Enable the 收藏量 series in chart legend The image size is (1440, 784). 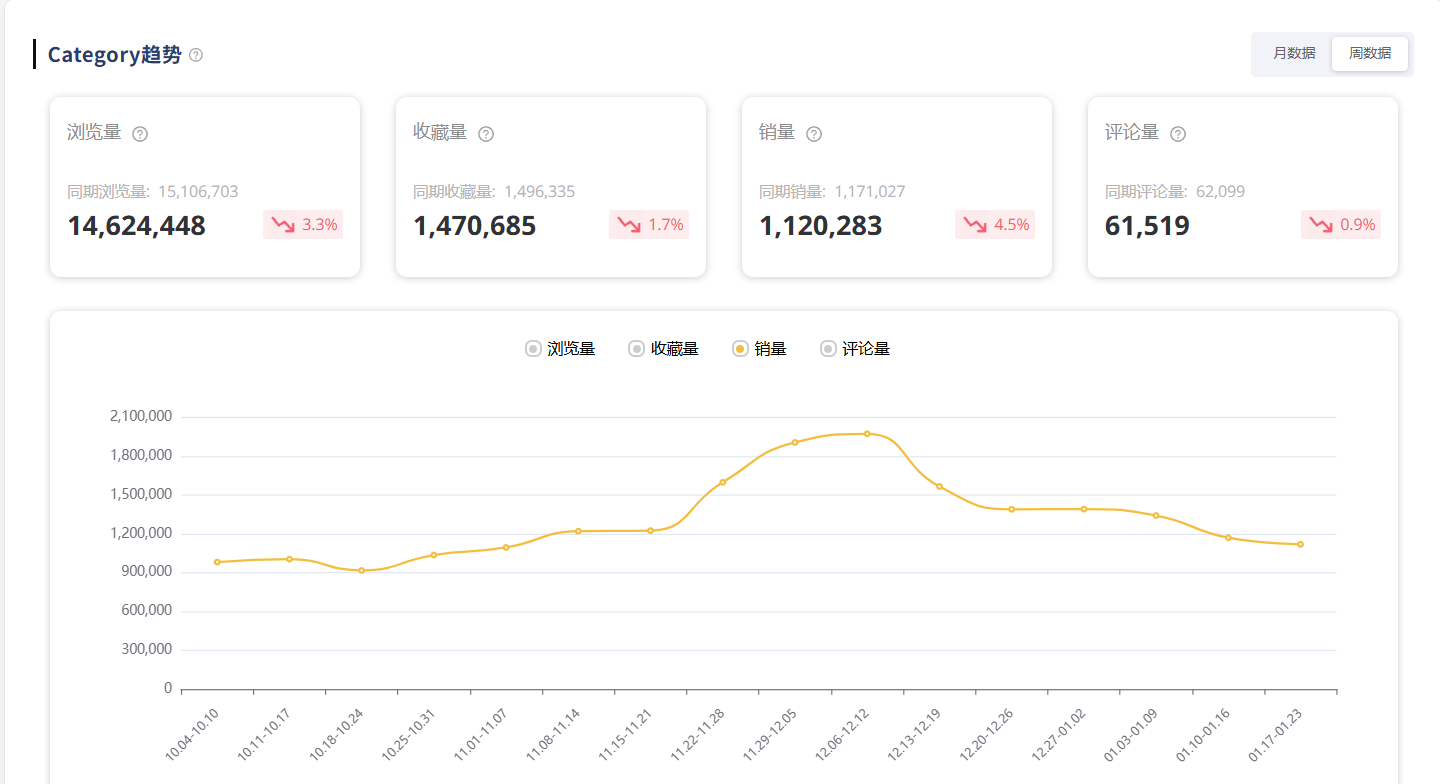[663, 349]
